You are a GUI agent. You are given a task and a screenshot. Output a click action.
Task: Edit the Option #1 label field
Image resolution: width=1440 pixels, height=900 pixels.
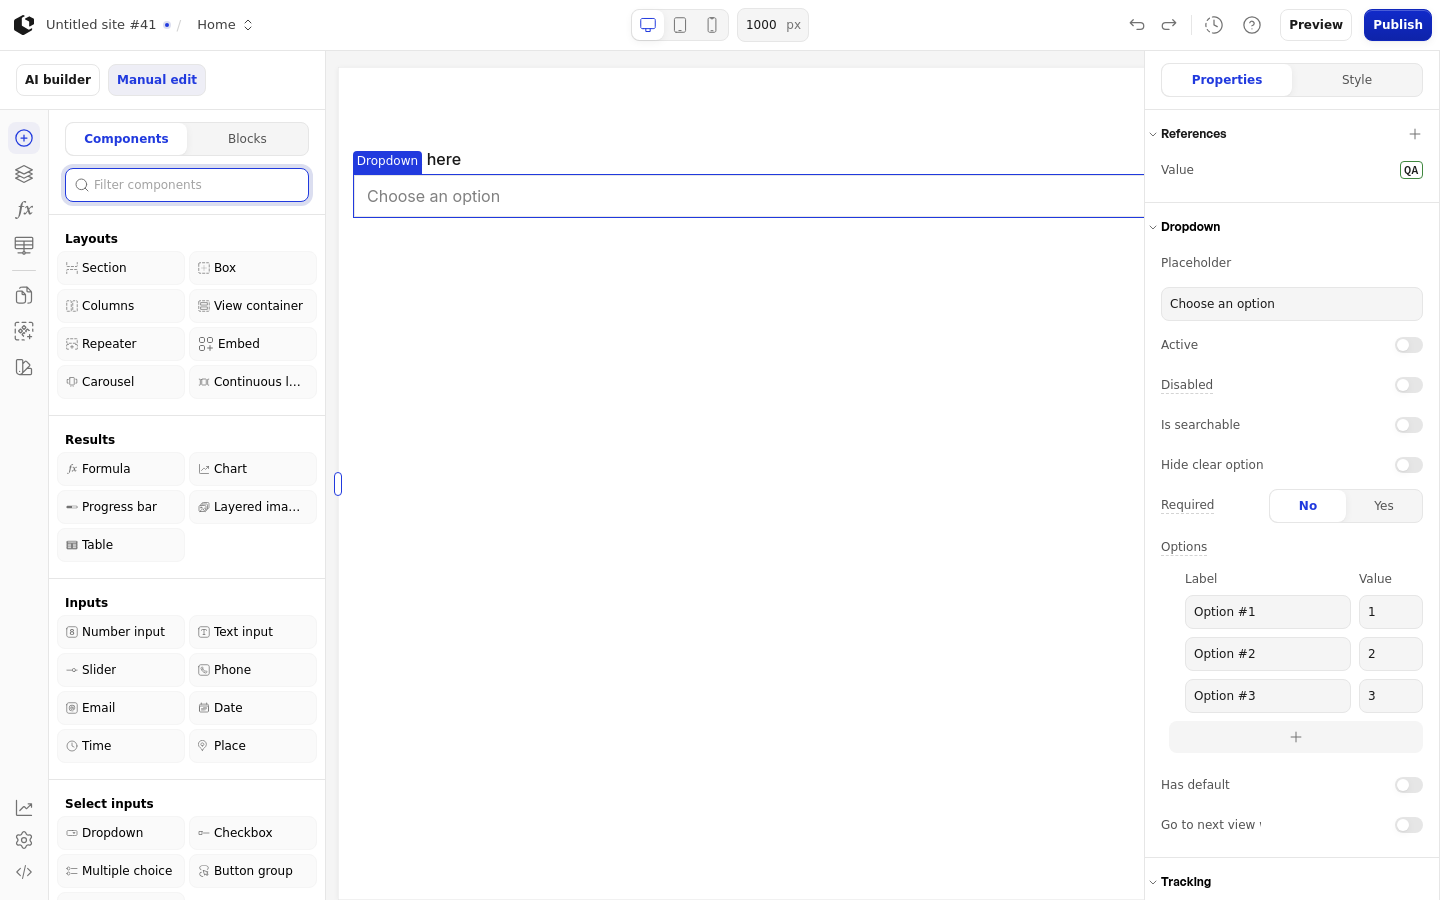1268,612
